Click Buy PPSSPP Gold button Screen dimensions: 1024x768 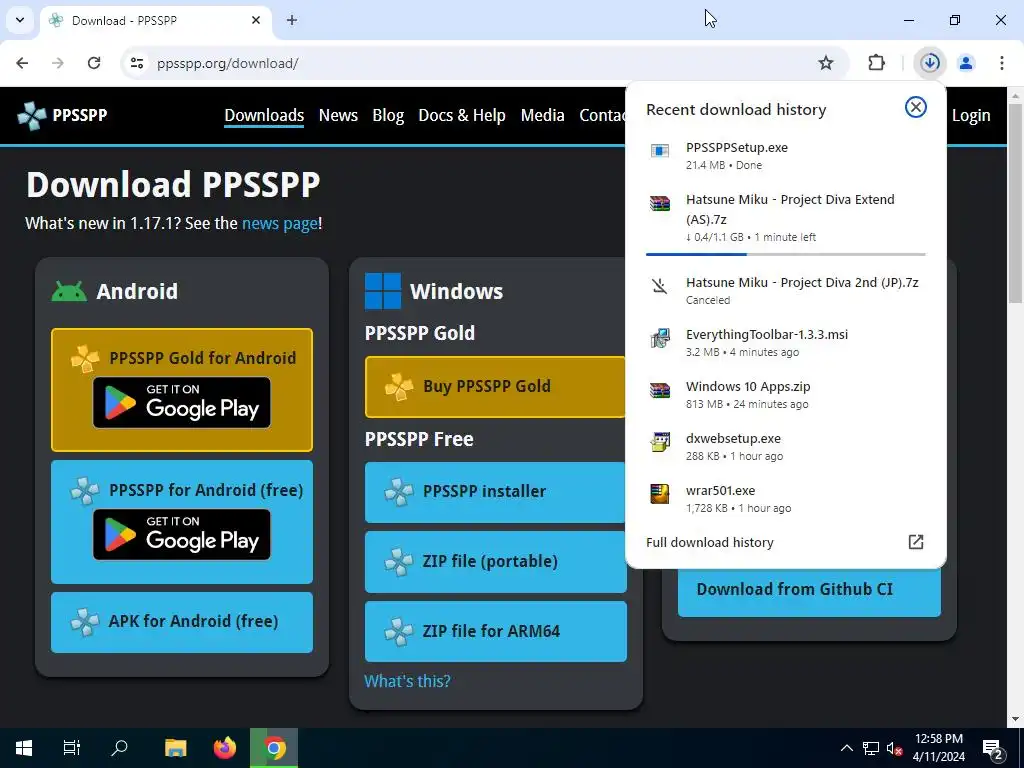coord(495,387)
